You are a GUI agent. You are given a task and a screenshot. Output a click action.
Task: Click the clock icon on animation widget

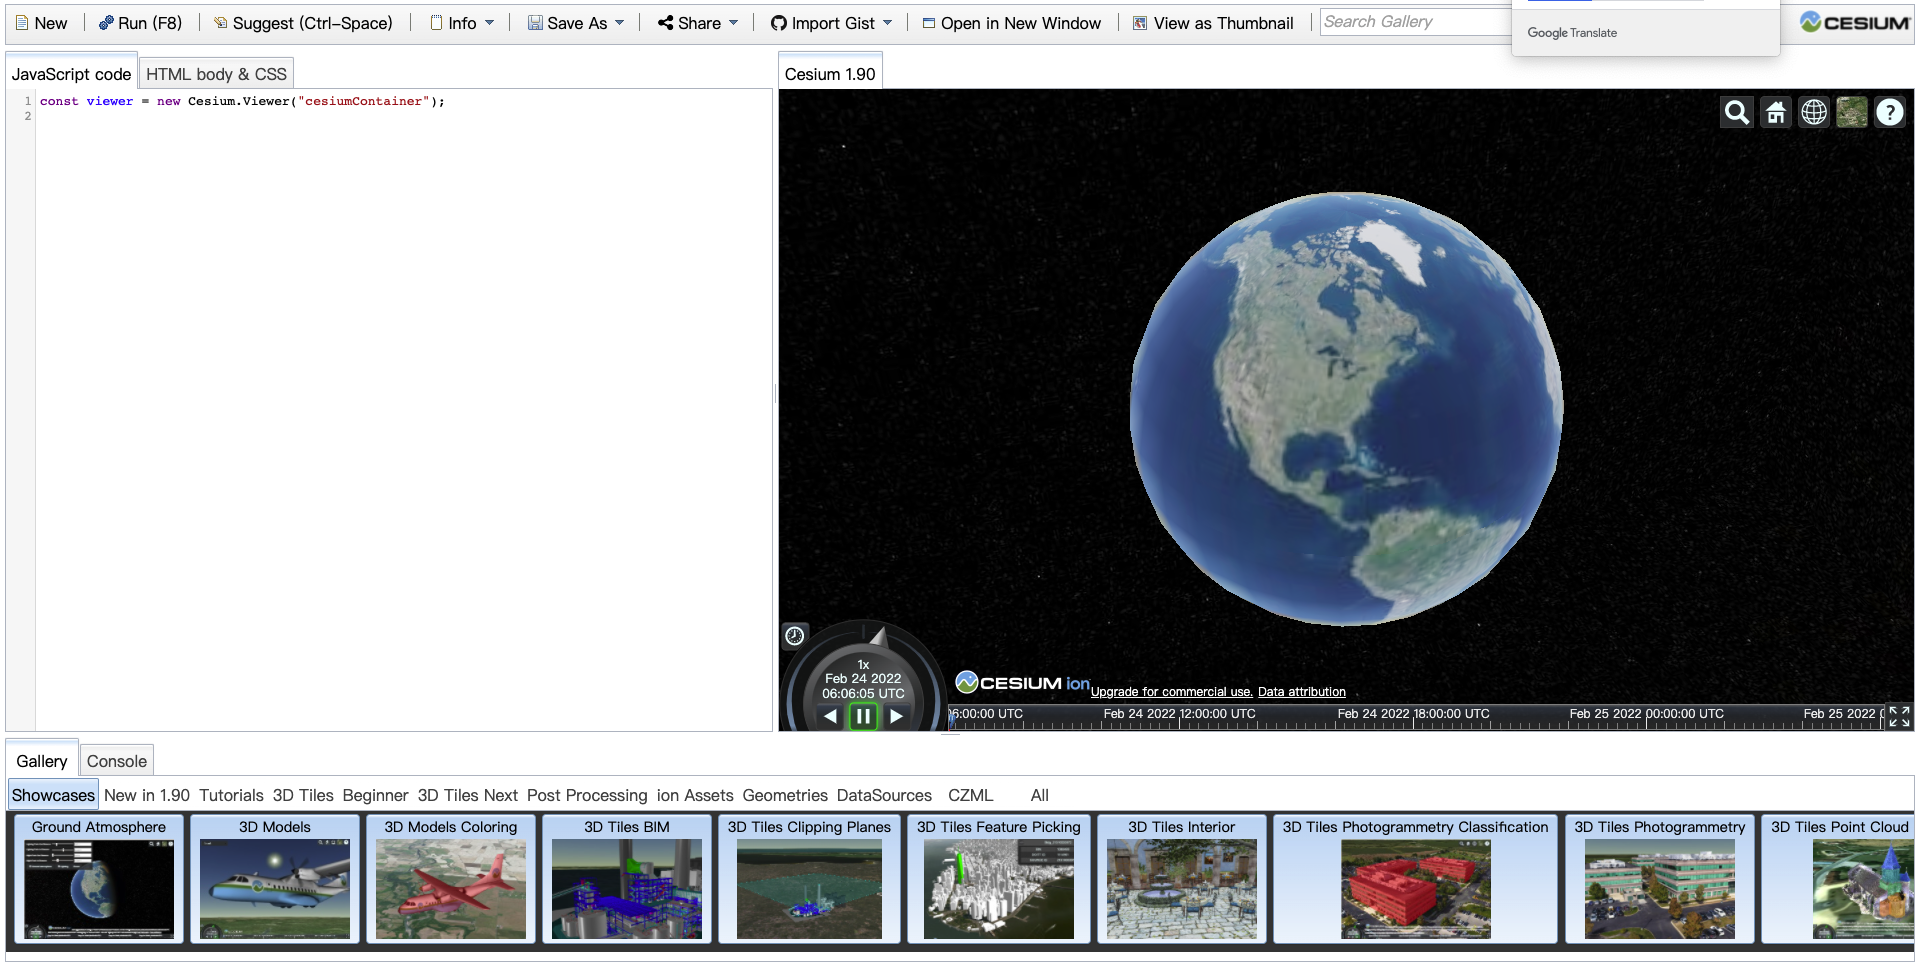795,635
